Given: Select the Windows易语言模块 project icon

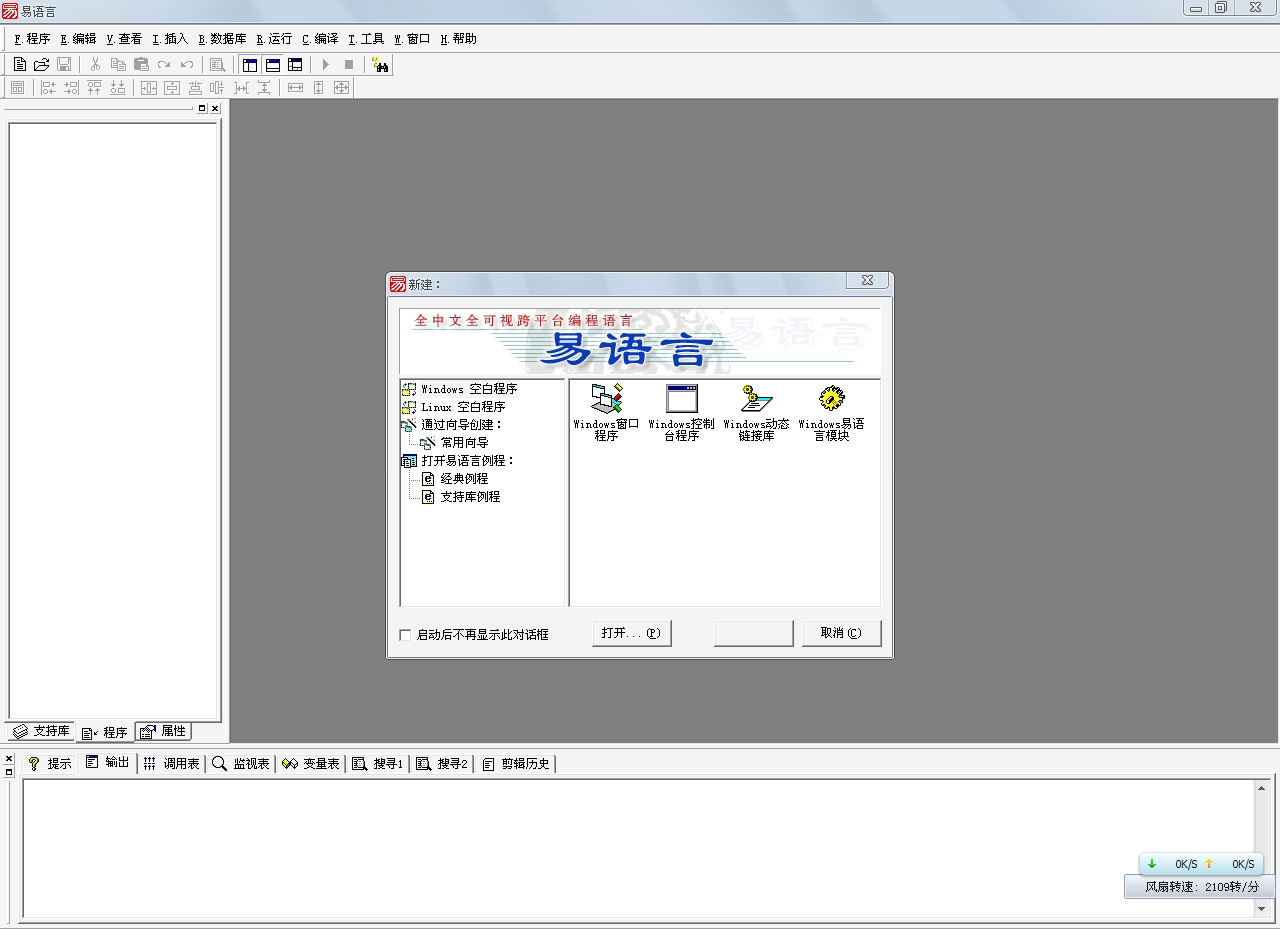Looking at the screenshot, I should coord(831,412).
